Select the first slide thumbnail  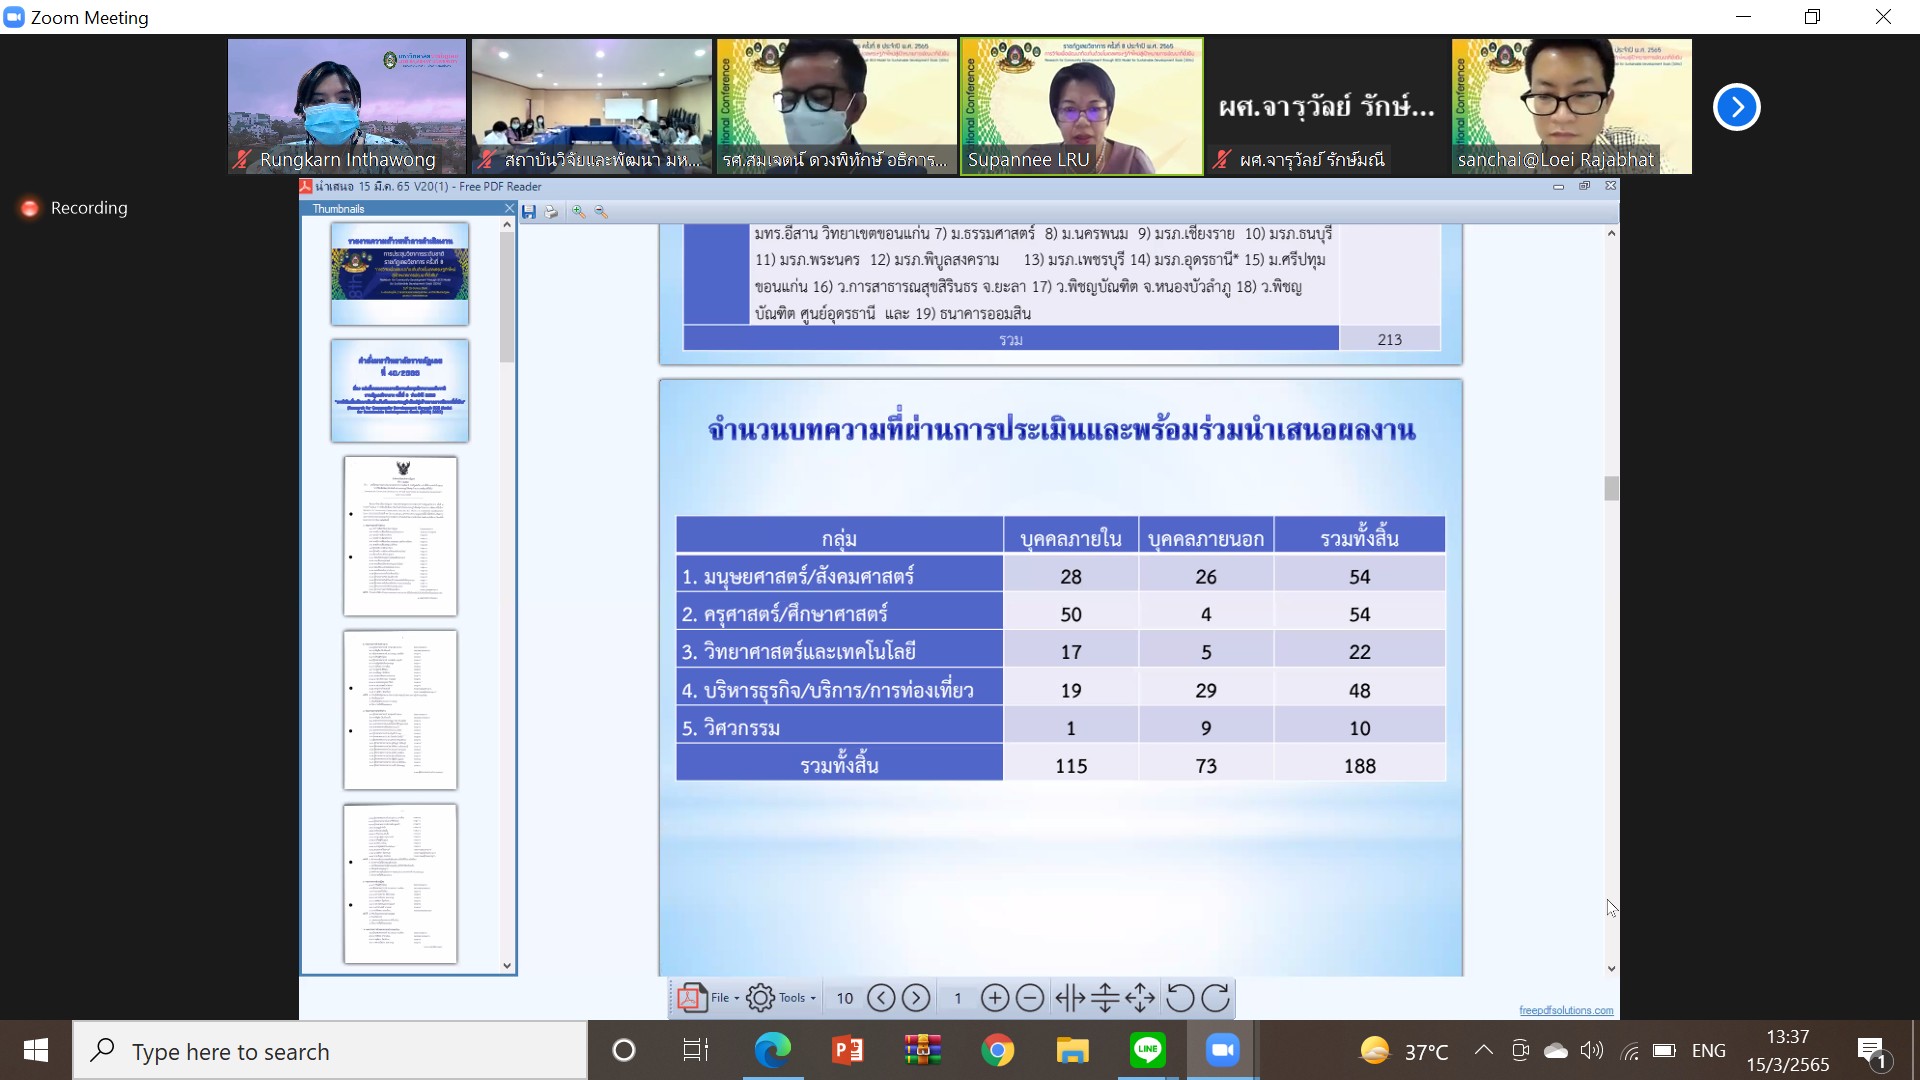pyautogui.click(x=400, y=274)
